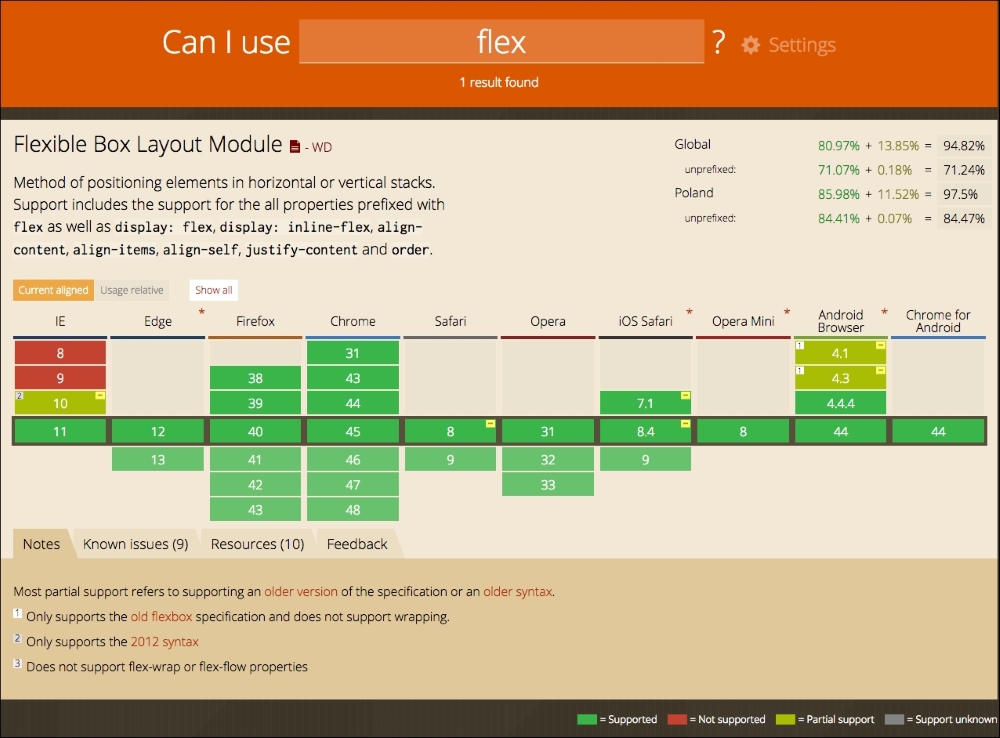Enable the Current aligned view
This screenshot has height=738, width=1000.
[54, 290]
